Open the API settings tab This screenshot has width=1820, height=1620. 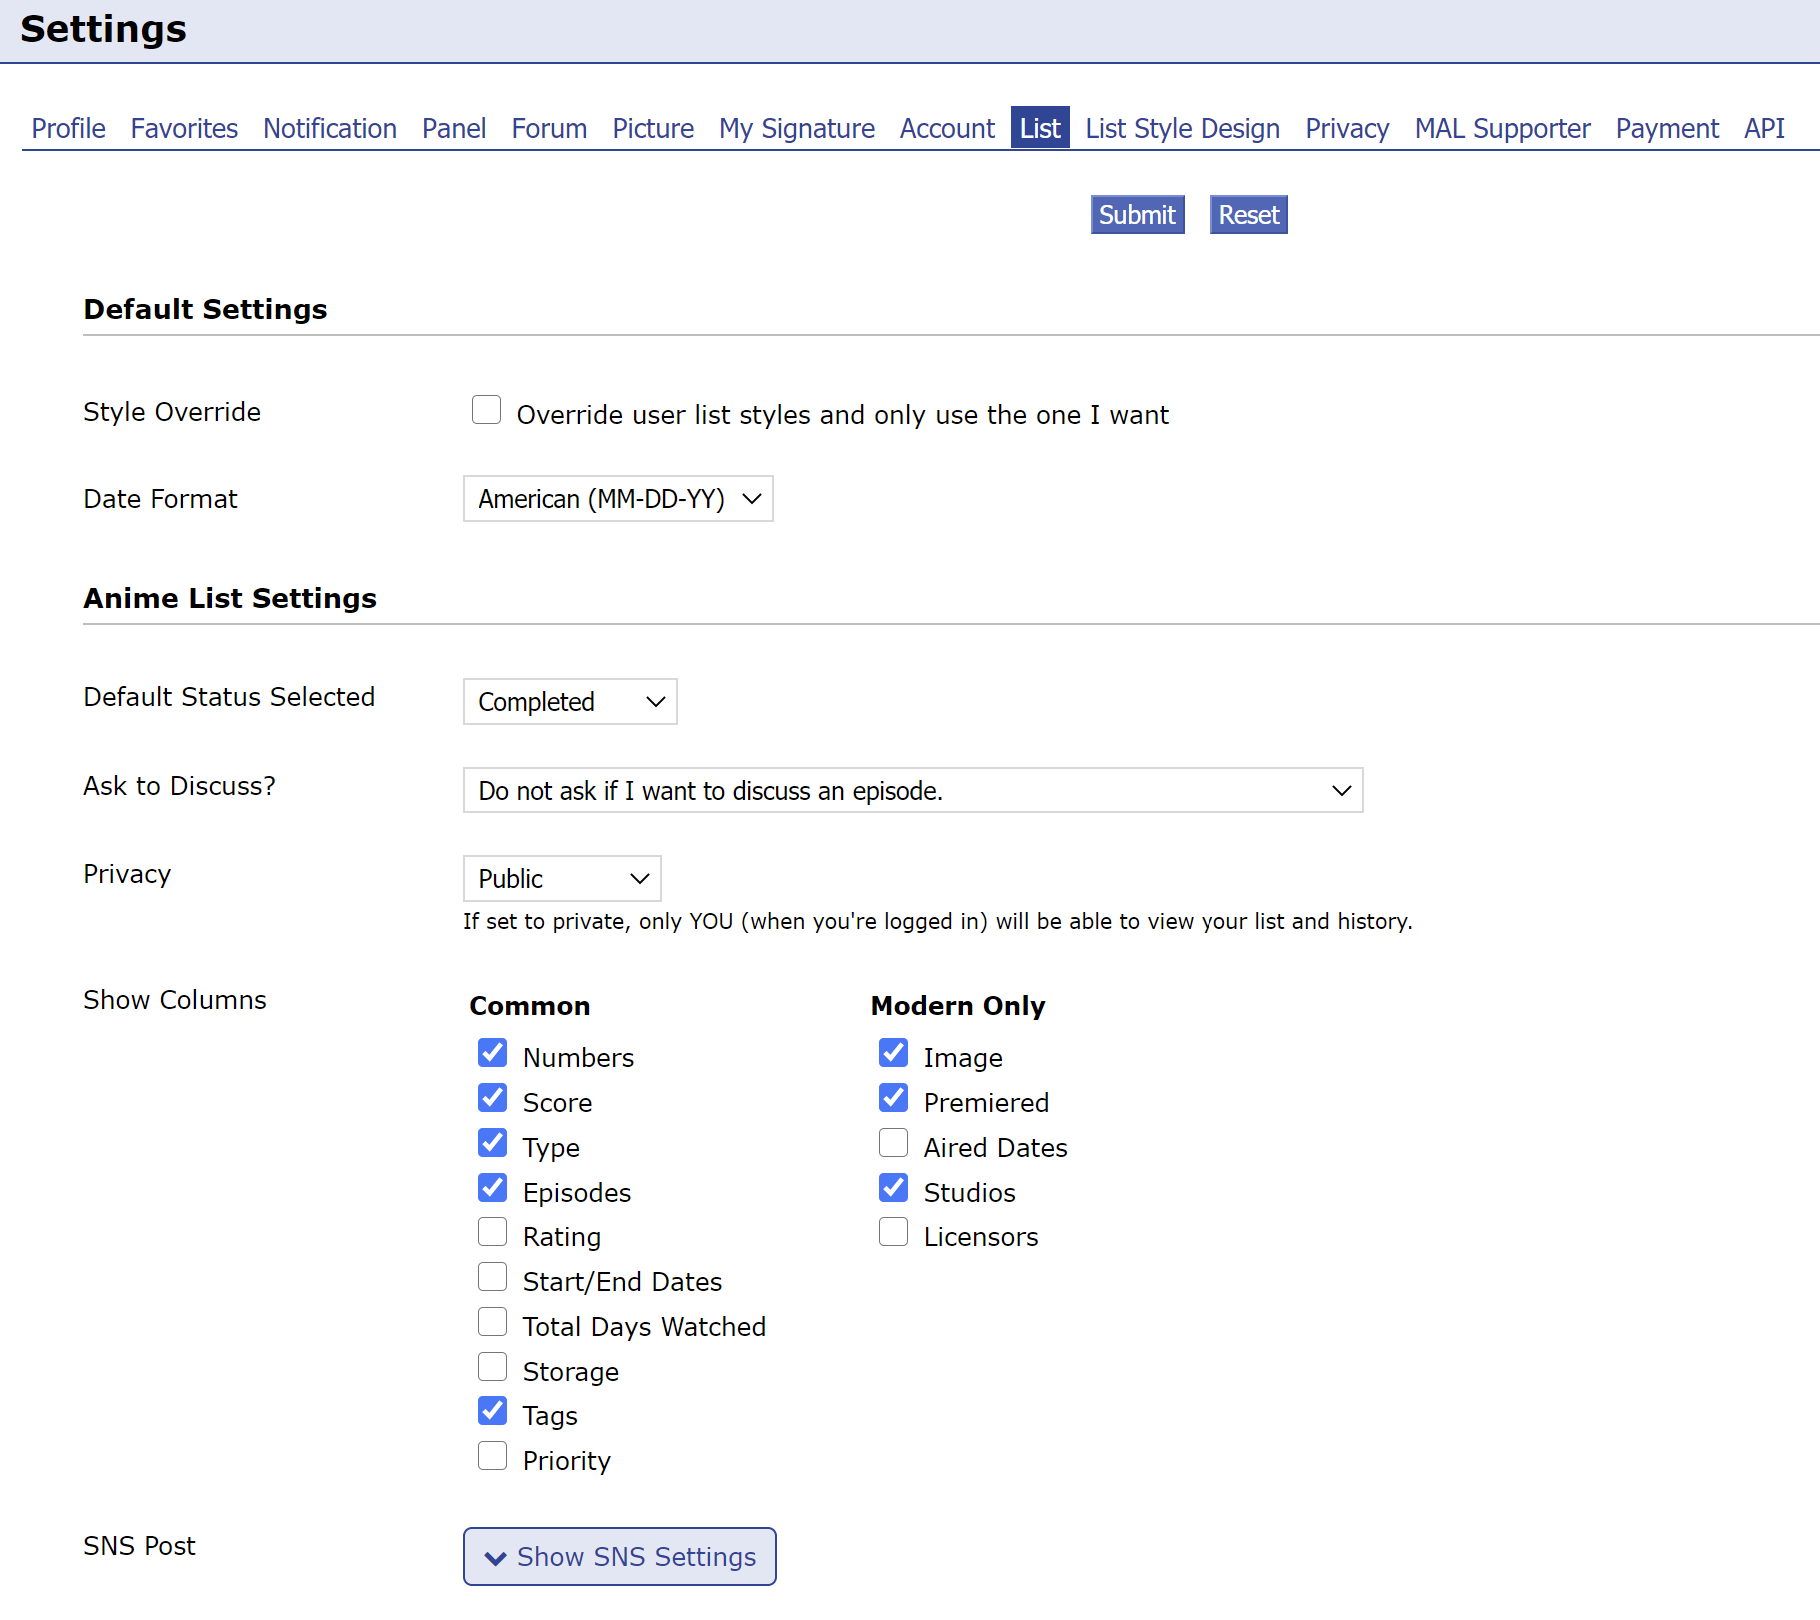tap(1764, 129)
